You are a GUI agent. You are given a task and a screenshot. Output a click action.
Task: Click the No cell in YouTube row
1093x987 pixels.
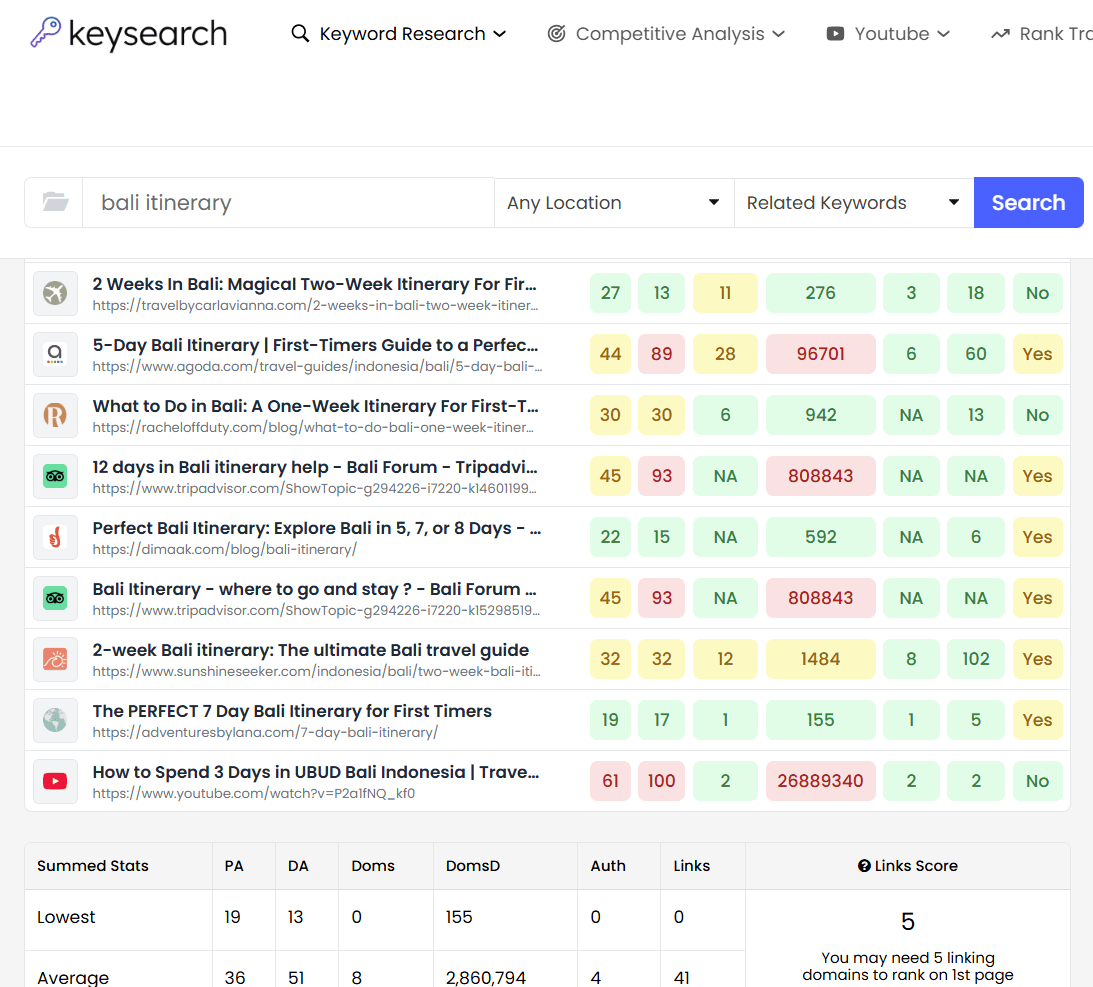pos(1037,781)
